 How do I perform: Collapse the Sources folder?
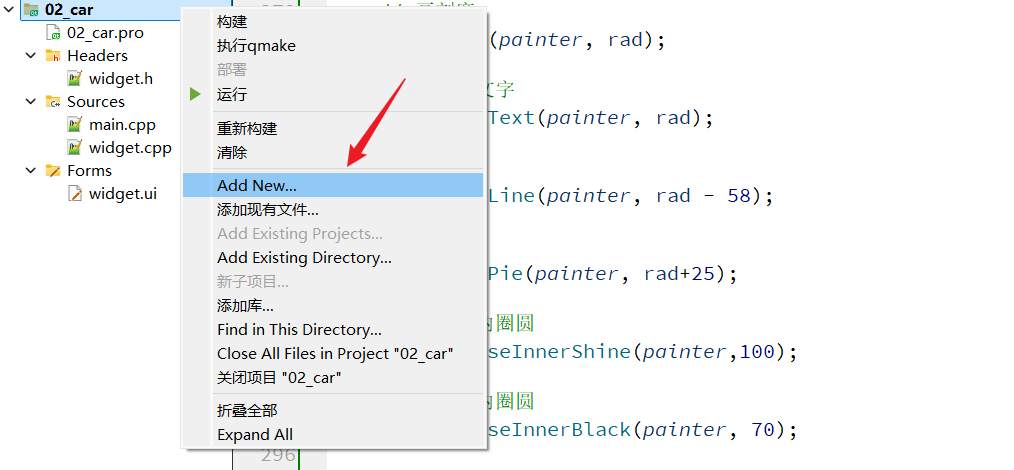30,101
